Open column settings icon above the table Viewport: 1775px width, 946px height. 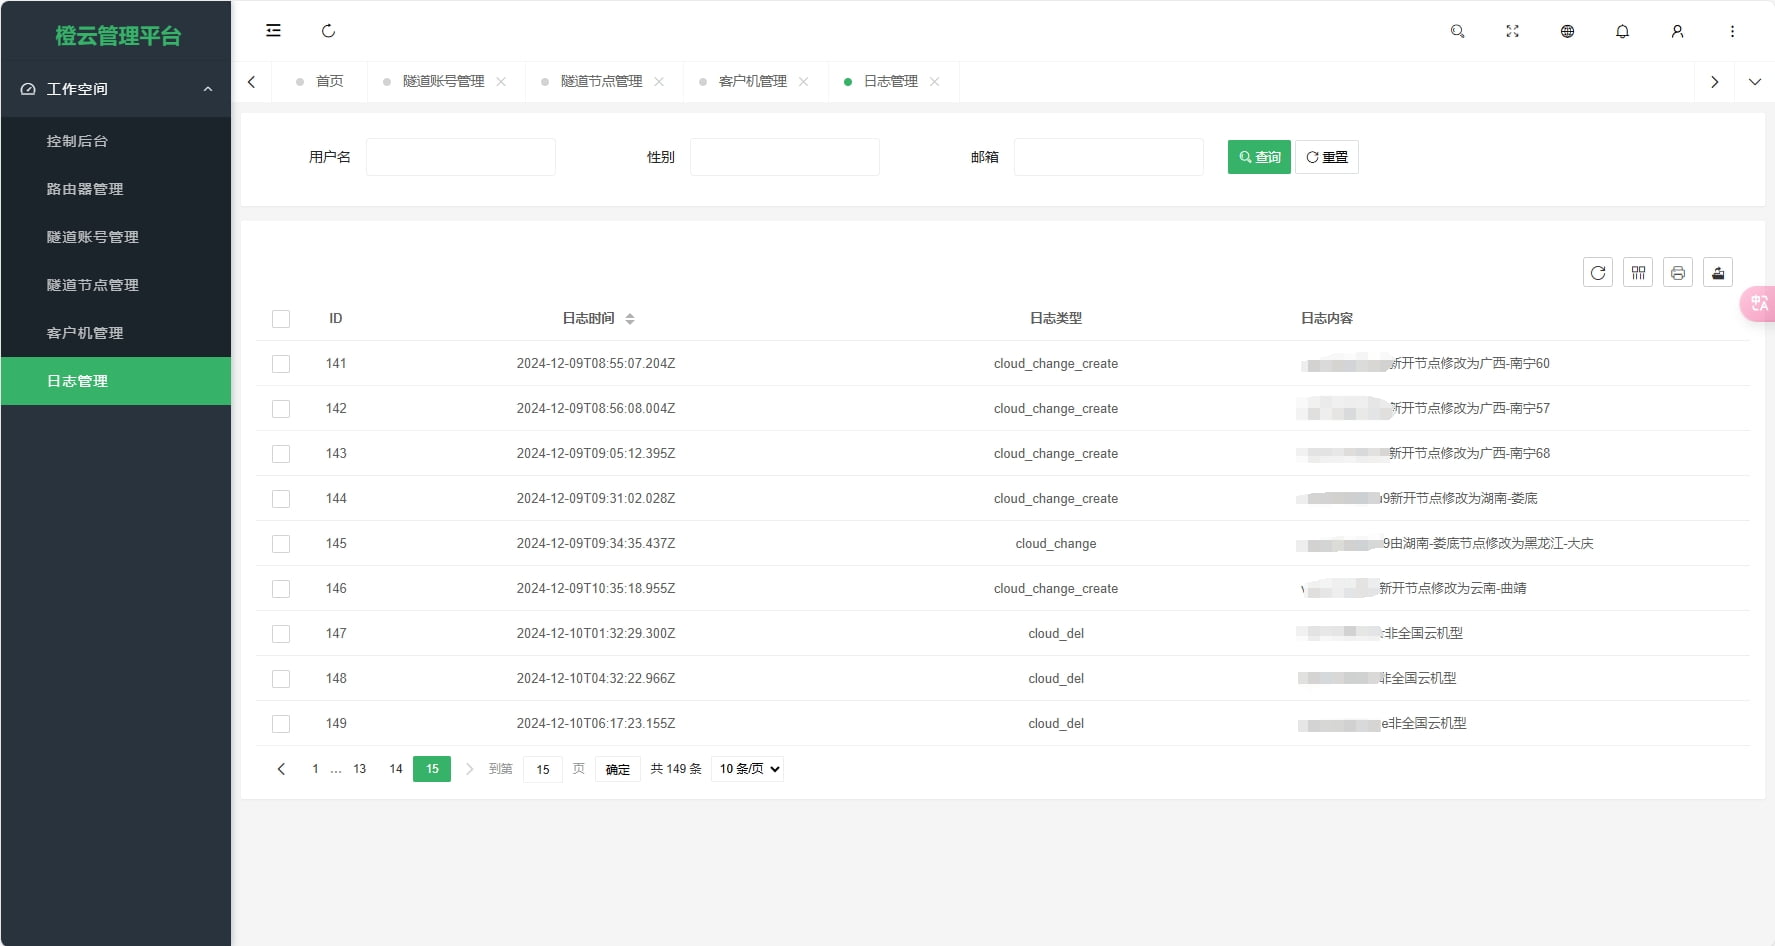(1638, 272)
